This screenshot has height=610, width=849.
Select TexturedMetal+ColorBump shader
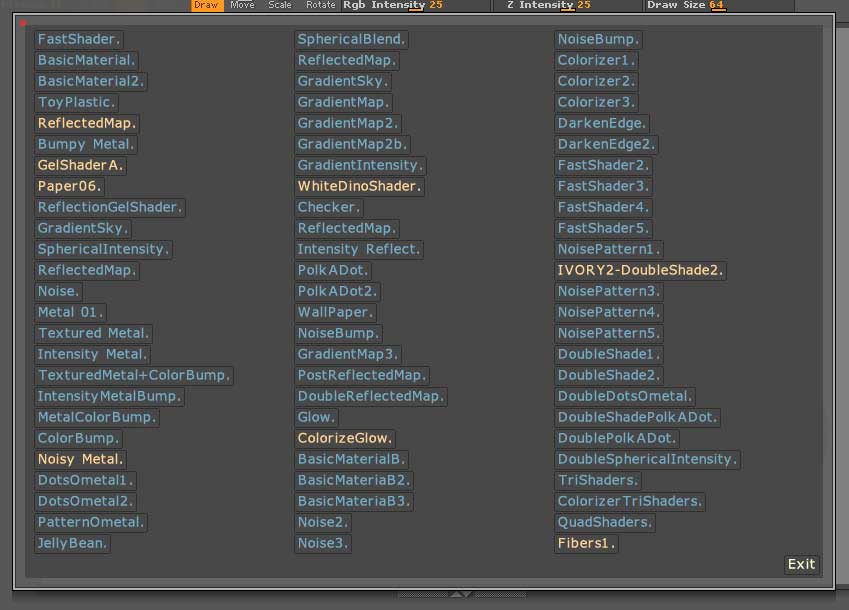tap(134, 376)
